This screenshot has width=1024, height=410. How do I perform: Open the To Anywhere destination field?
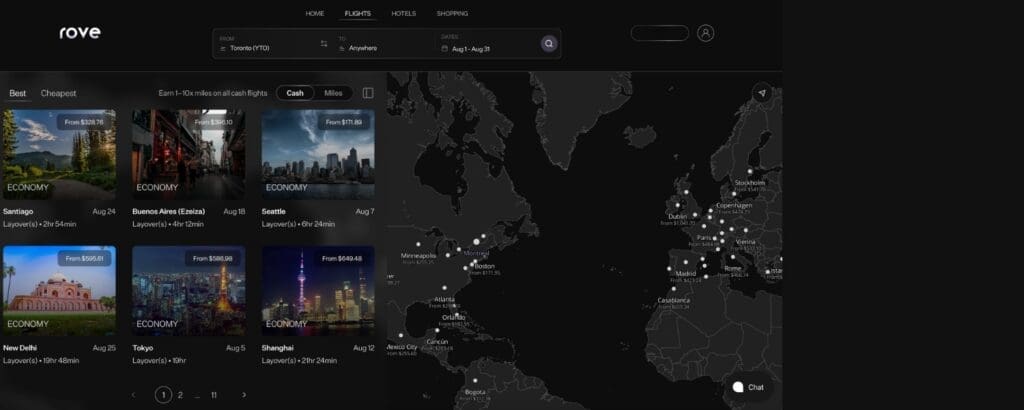click(380, 44)
